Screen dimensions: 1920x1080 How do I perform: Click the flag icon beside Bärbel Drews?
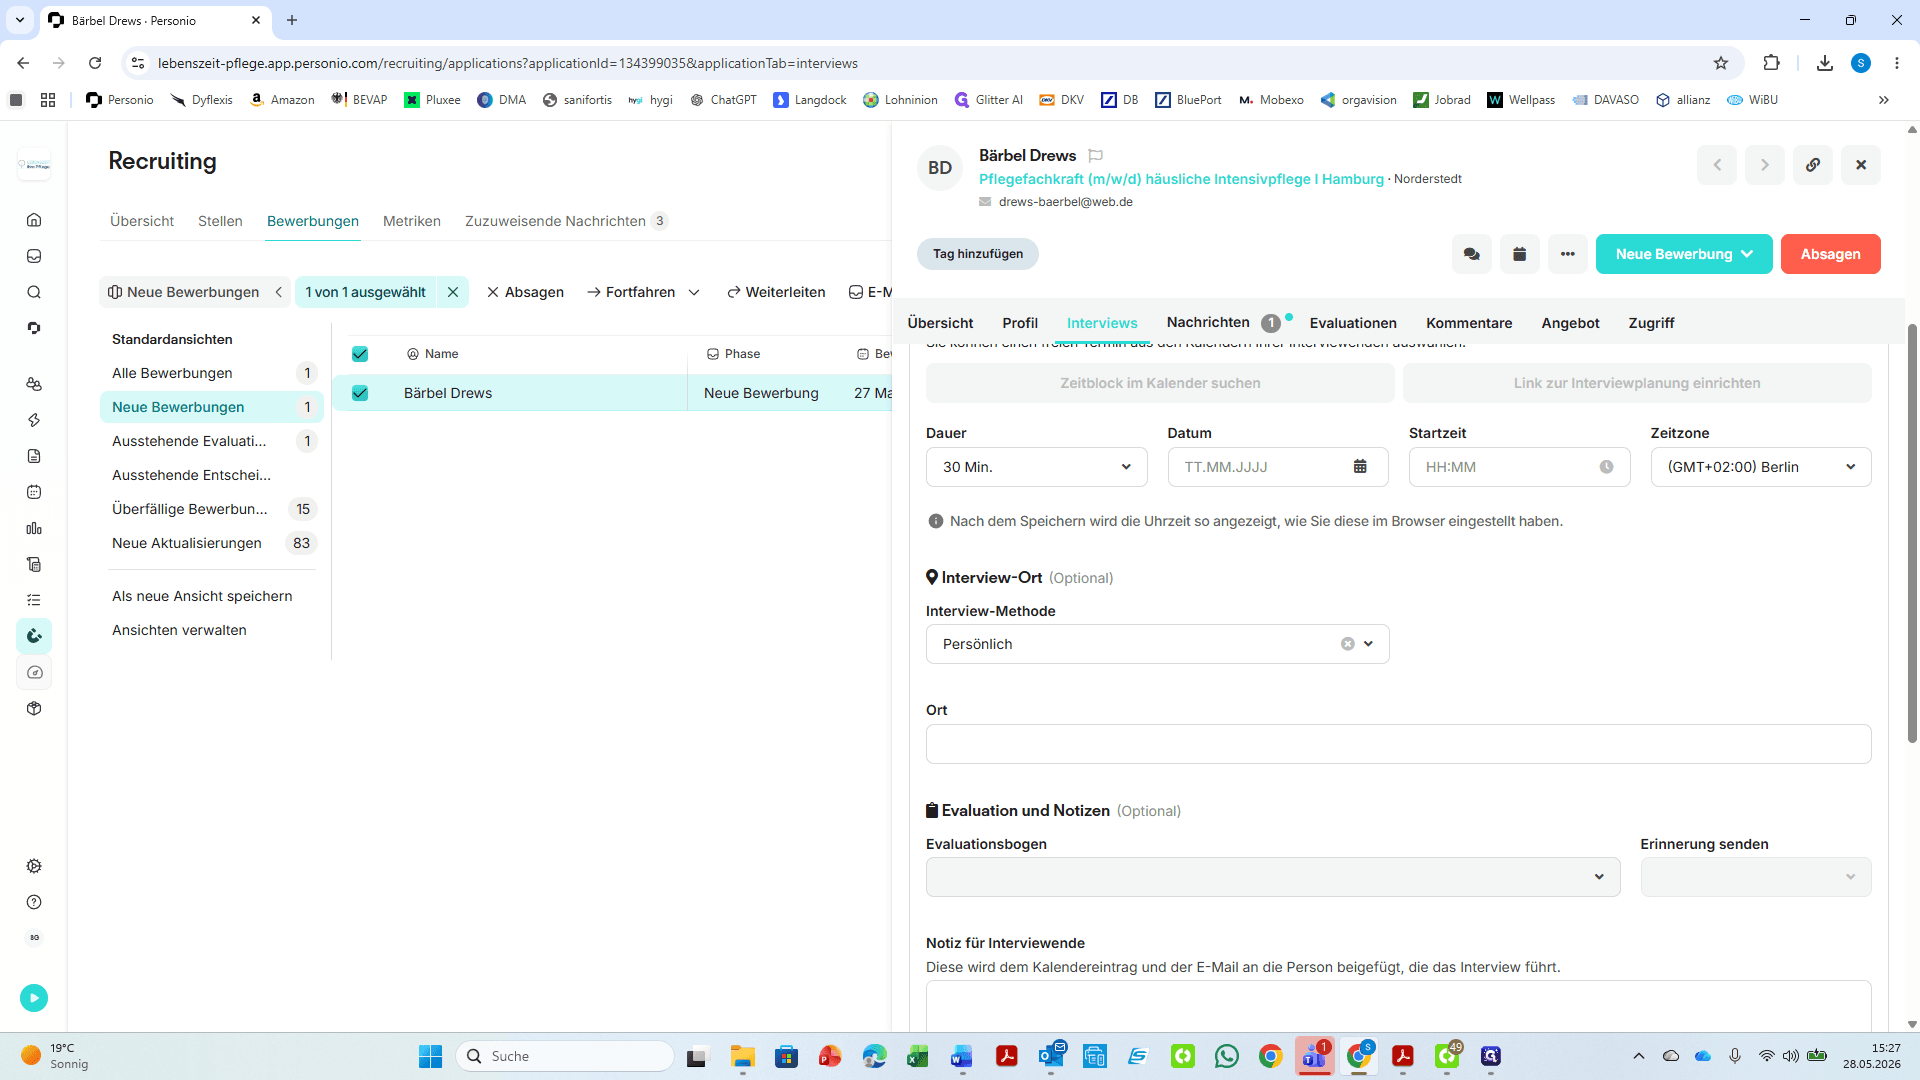click(1096, 156)
